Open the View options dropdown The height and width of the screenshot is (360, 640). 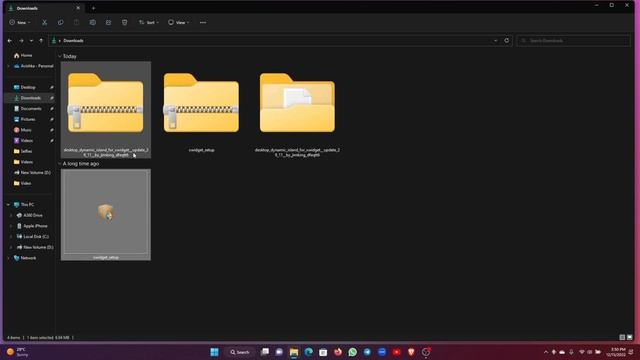(178, 22)
